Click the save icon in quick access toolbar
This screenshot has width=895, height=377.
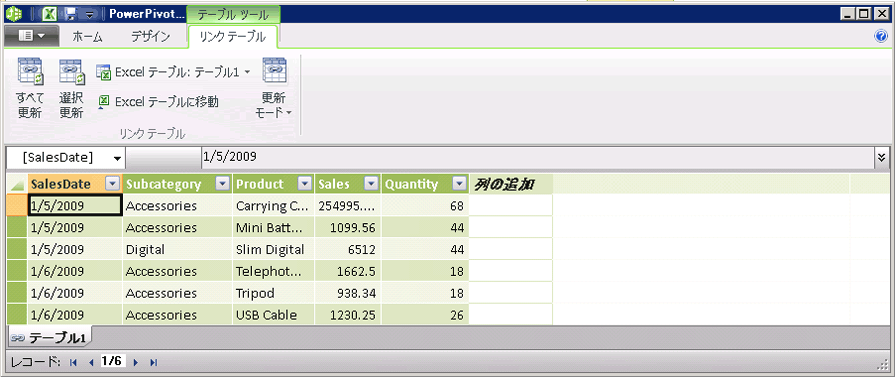click(x=71, y=13)
